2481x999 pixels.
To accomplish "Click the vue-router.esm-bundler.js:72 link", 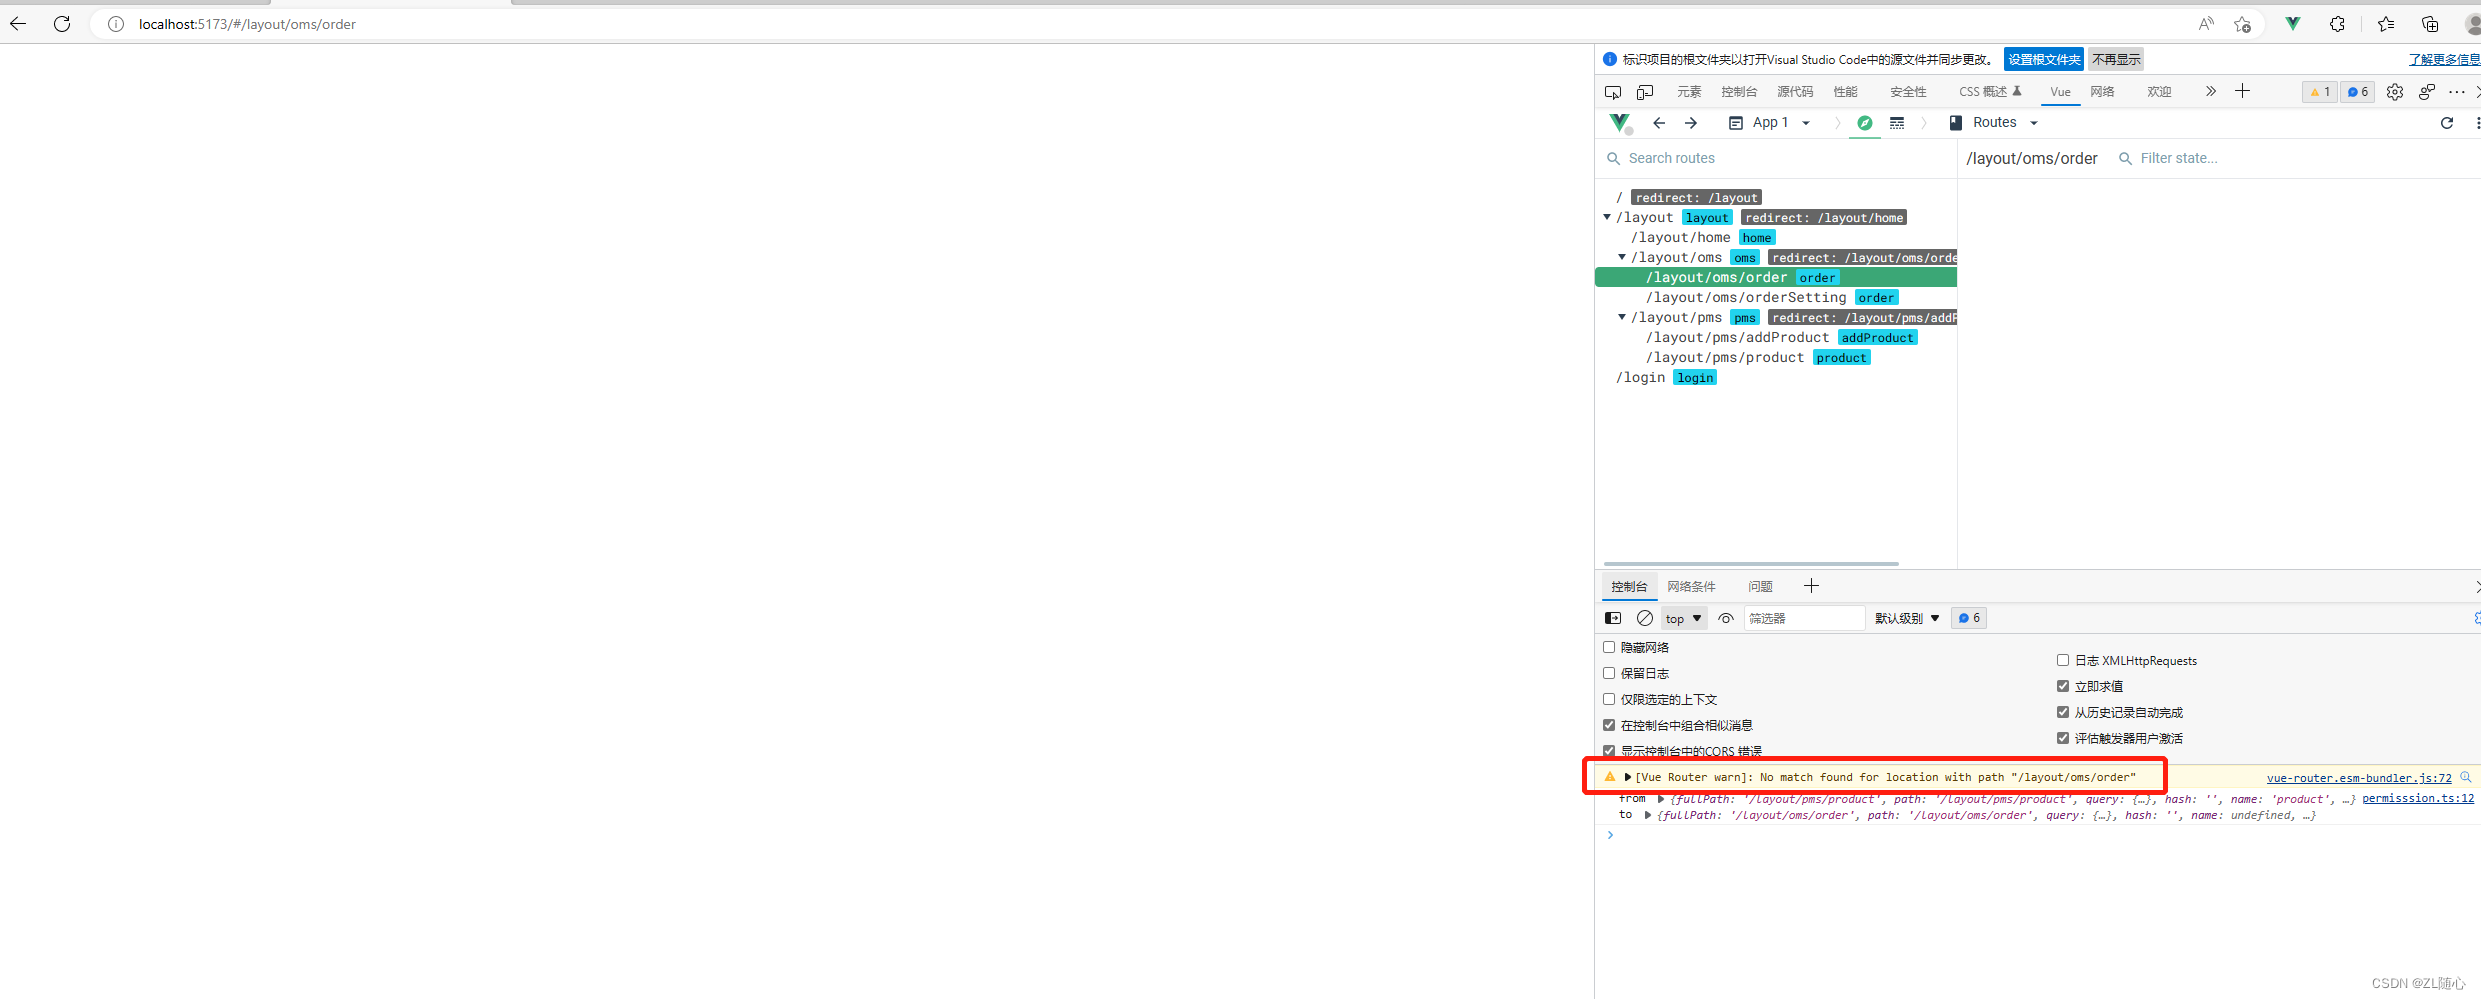I will point(2358,778).
